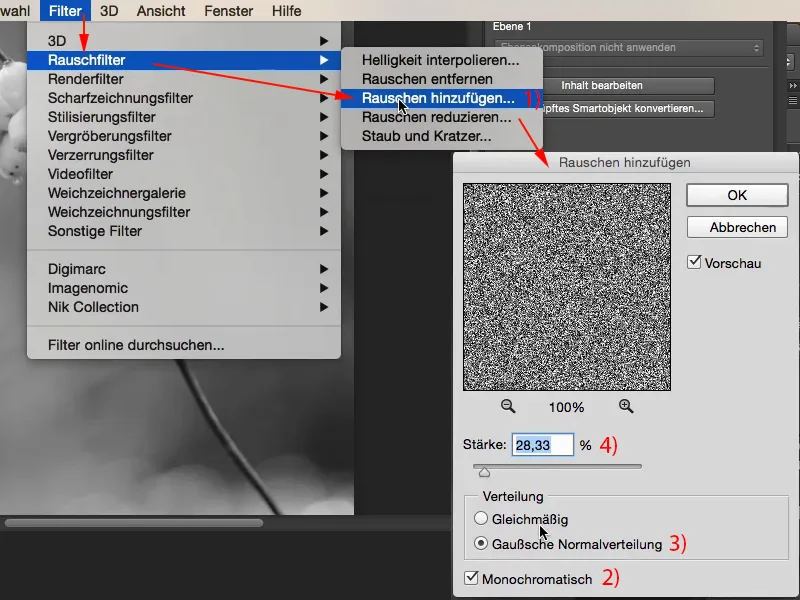Expand the Sonstige Filter submenu
Viewport: 800px width, 600px height.
[x=184, y=231]
